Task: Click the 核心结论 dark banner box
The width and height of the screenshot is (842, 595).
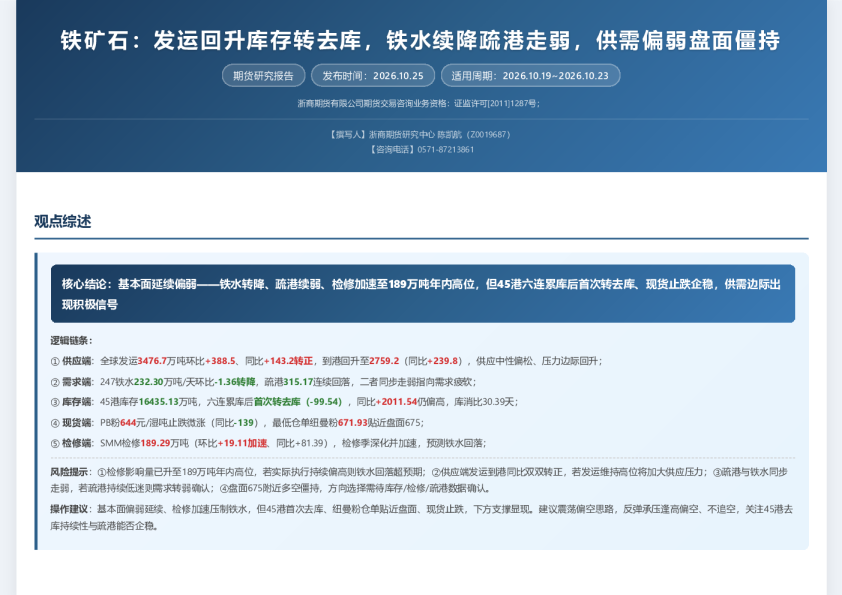Action: [x=423, y=294]
